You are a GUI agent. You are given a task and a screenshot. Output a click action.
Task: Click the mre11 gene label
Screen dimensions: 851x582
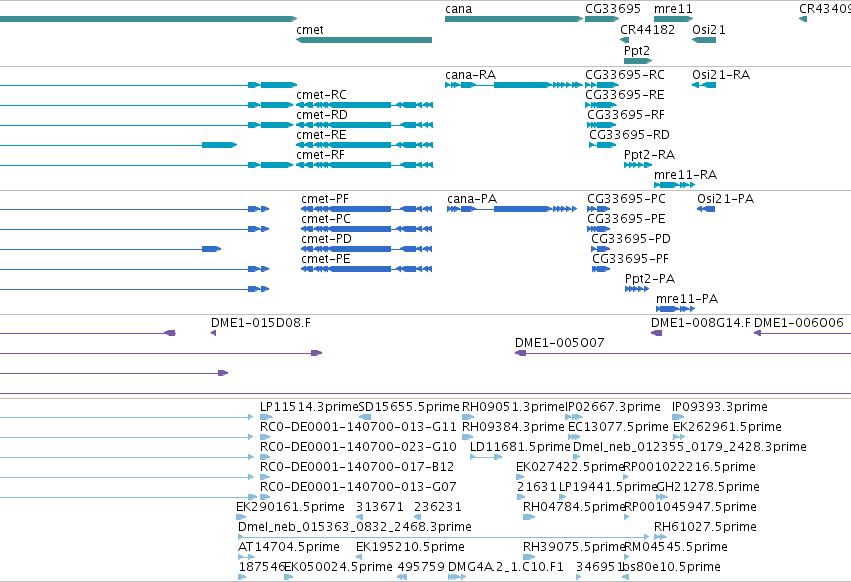click(673, 9)
